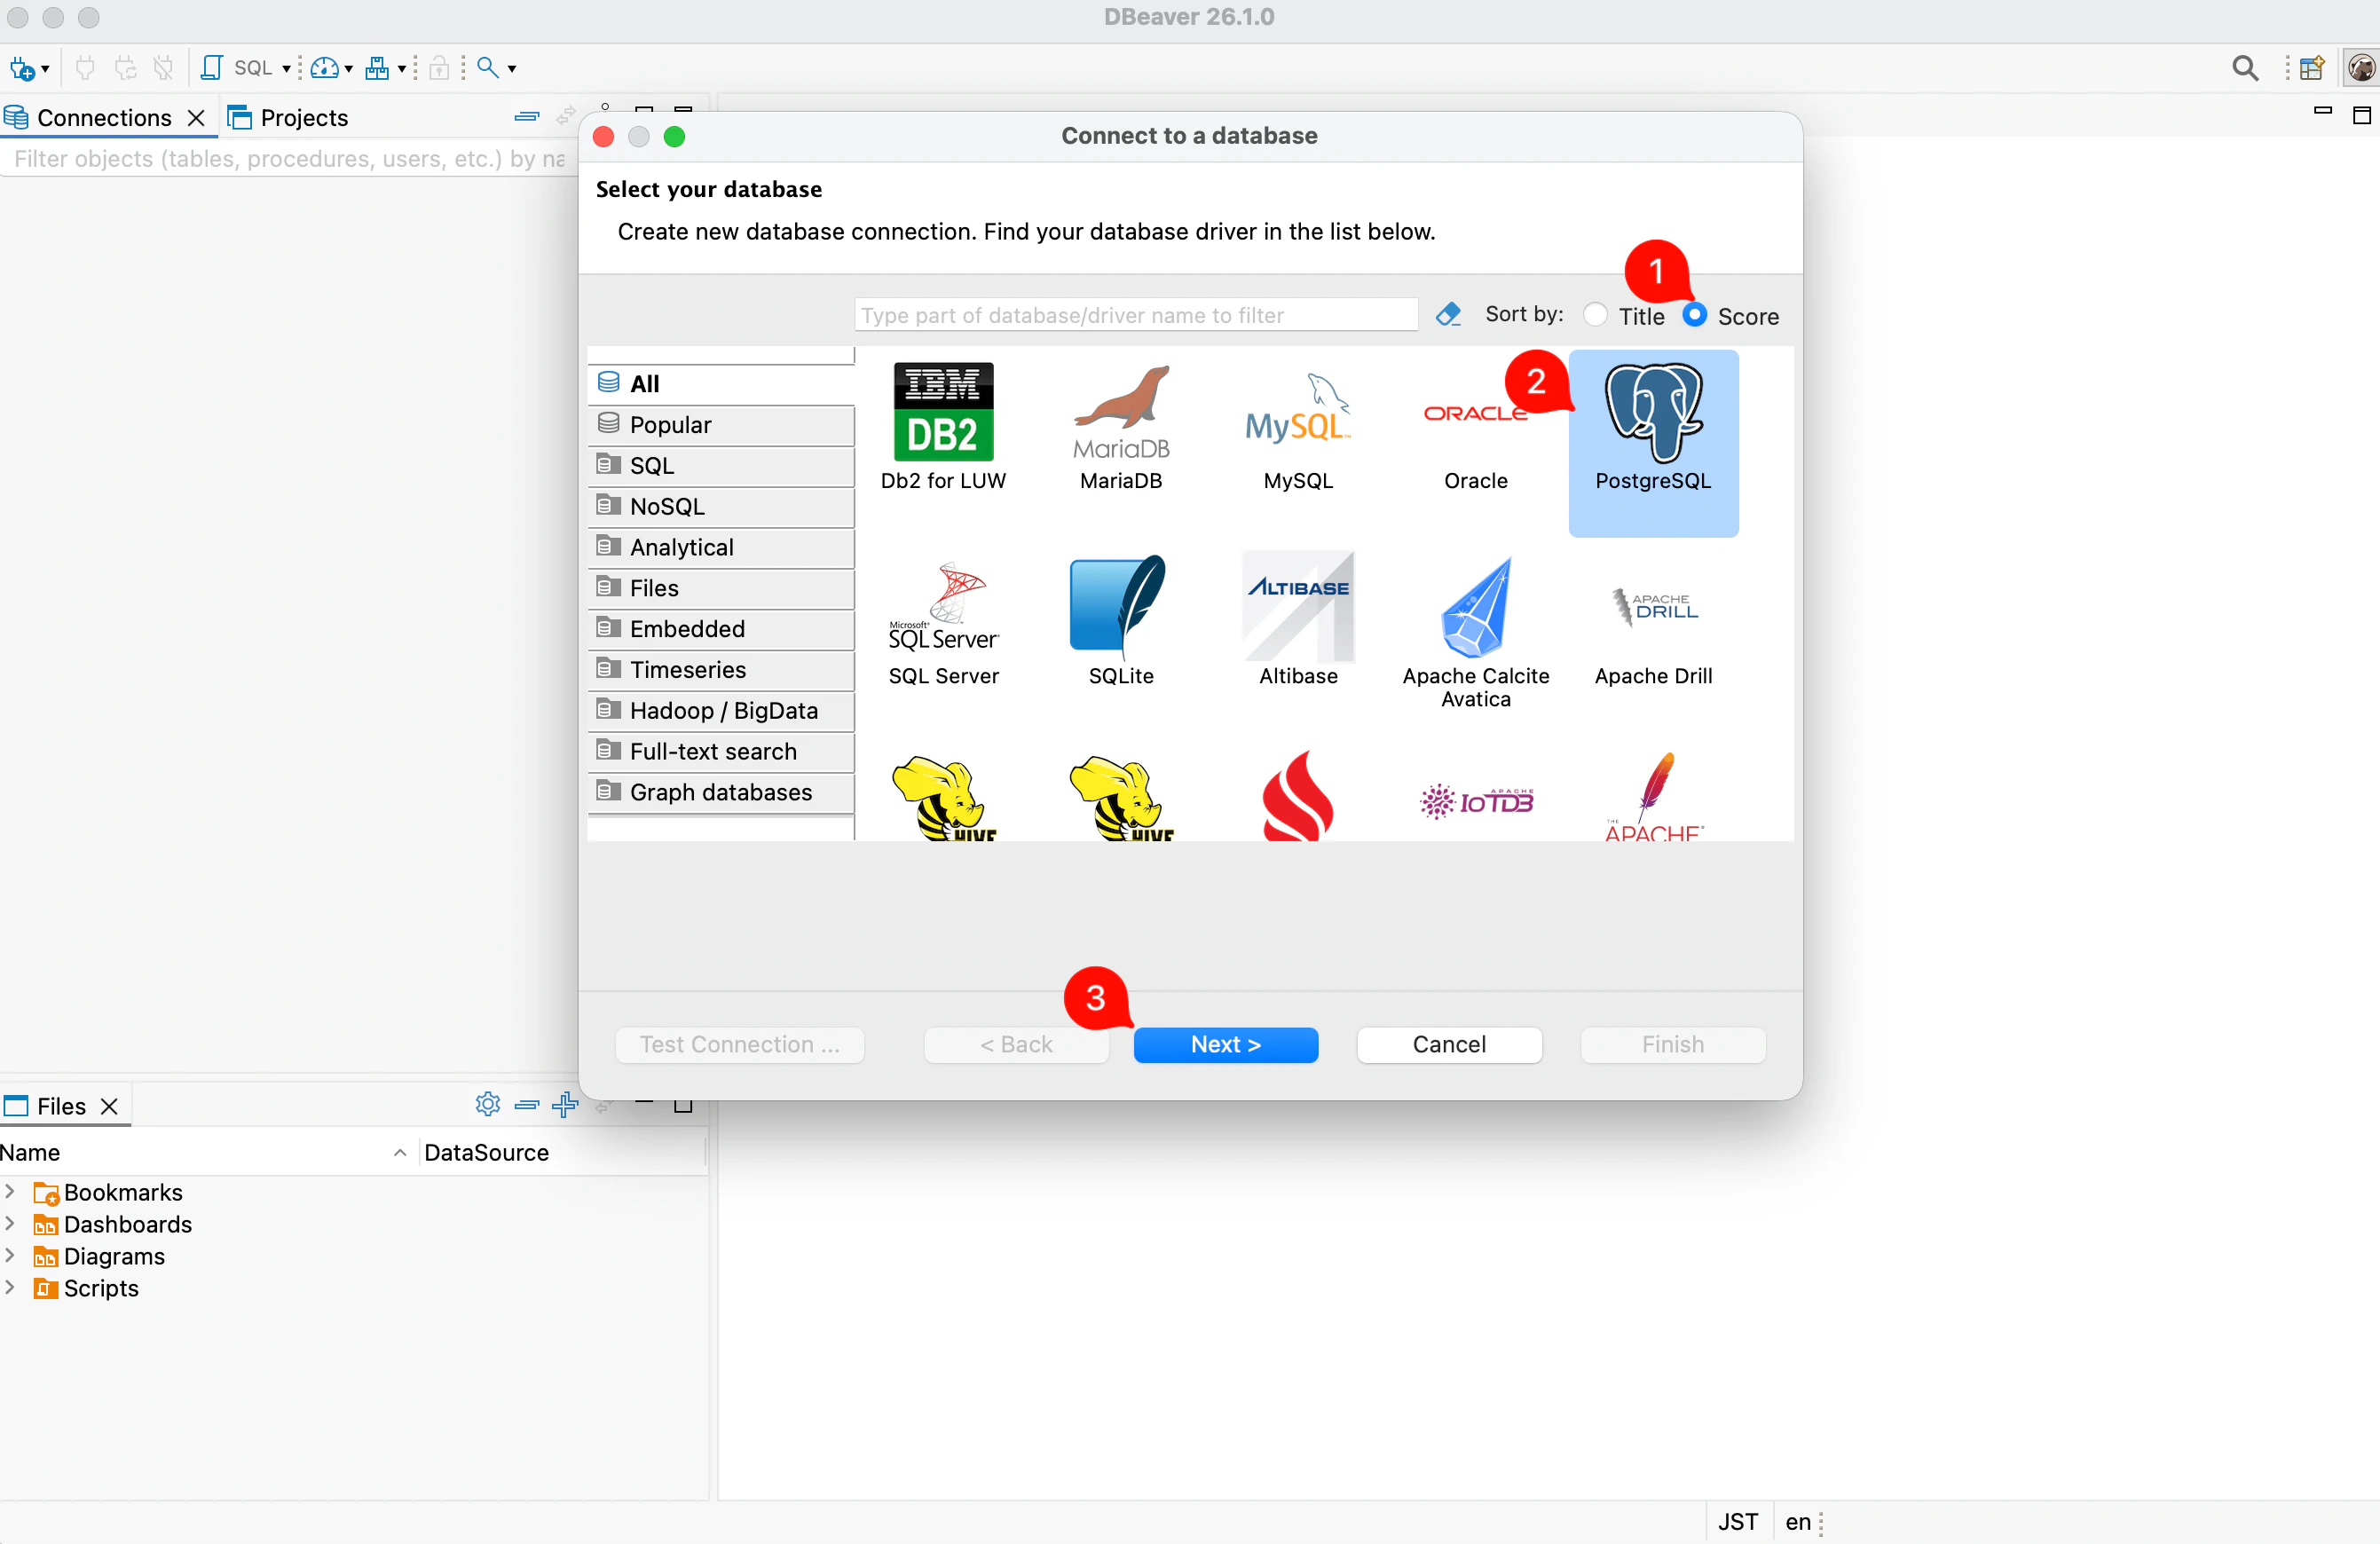Image resolution: width=2380 pixels, height=1544 pixels.
Task: Show the Popular driver category
Action: click(x=721, y=425)
